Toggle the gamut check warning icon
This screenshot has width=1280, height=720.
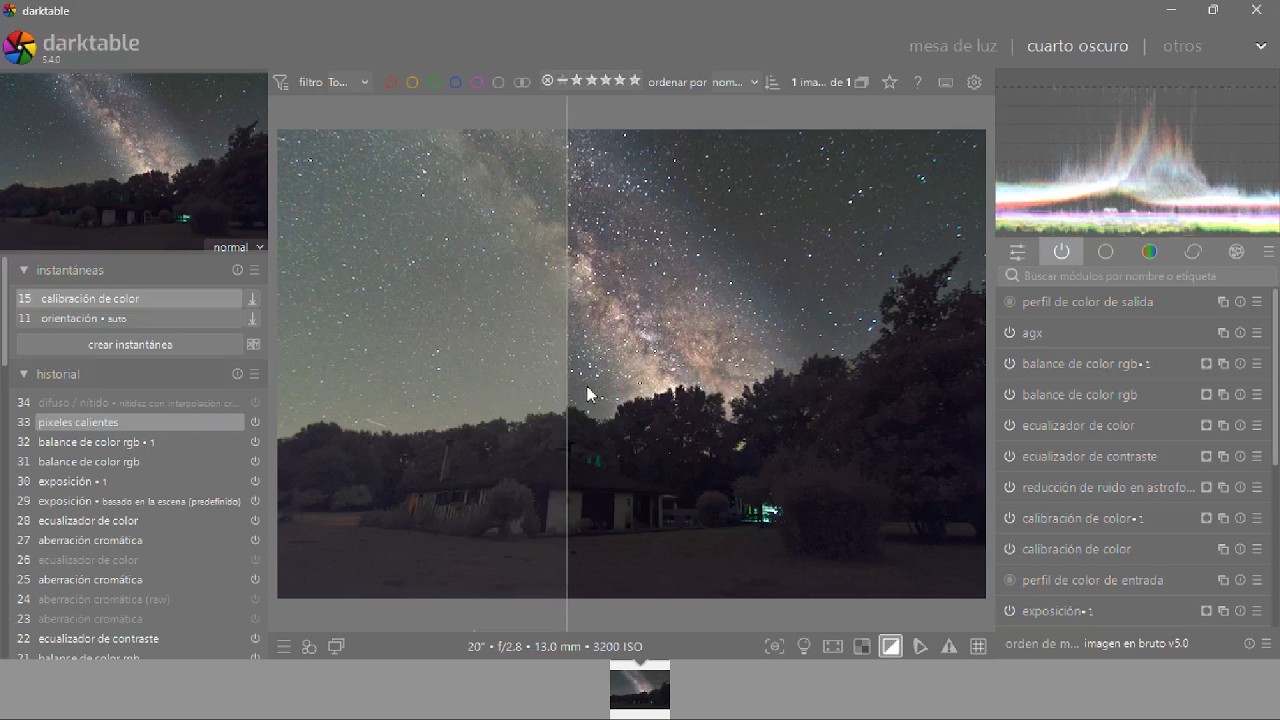[950, 647]
